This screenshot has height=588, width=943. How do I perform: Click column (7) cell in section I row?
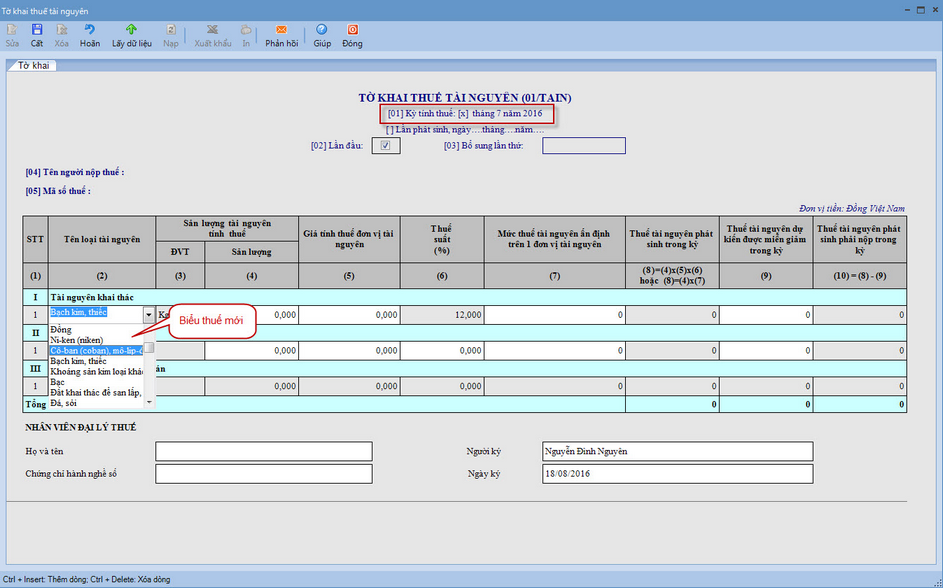(x=554, y=314)
